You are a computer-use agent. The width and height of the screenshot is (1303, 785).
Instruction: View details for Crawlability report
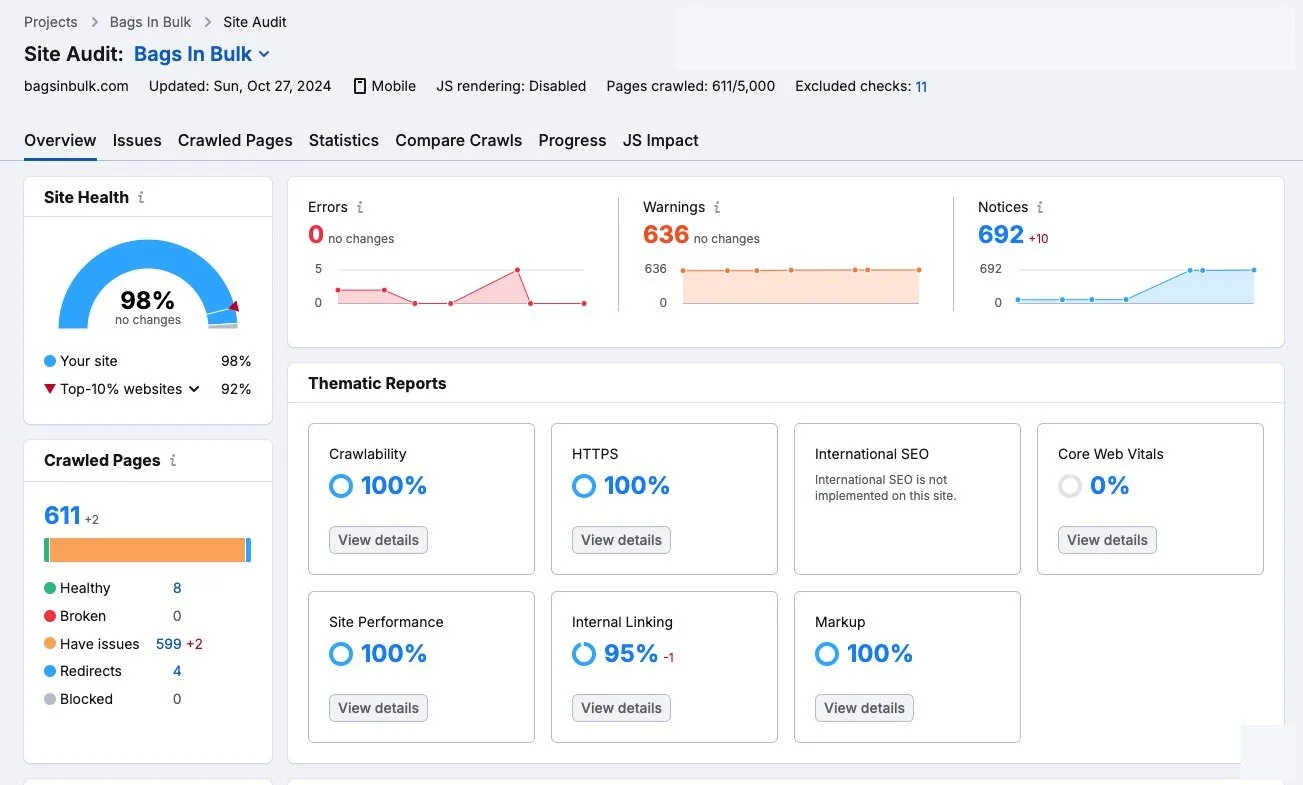[378, 540]
